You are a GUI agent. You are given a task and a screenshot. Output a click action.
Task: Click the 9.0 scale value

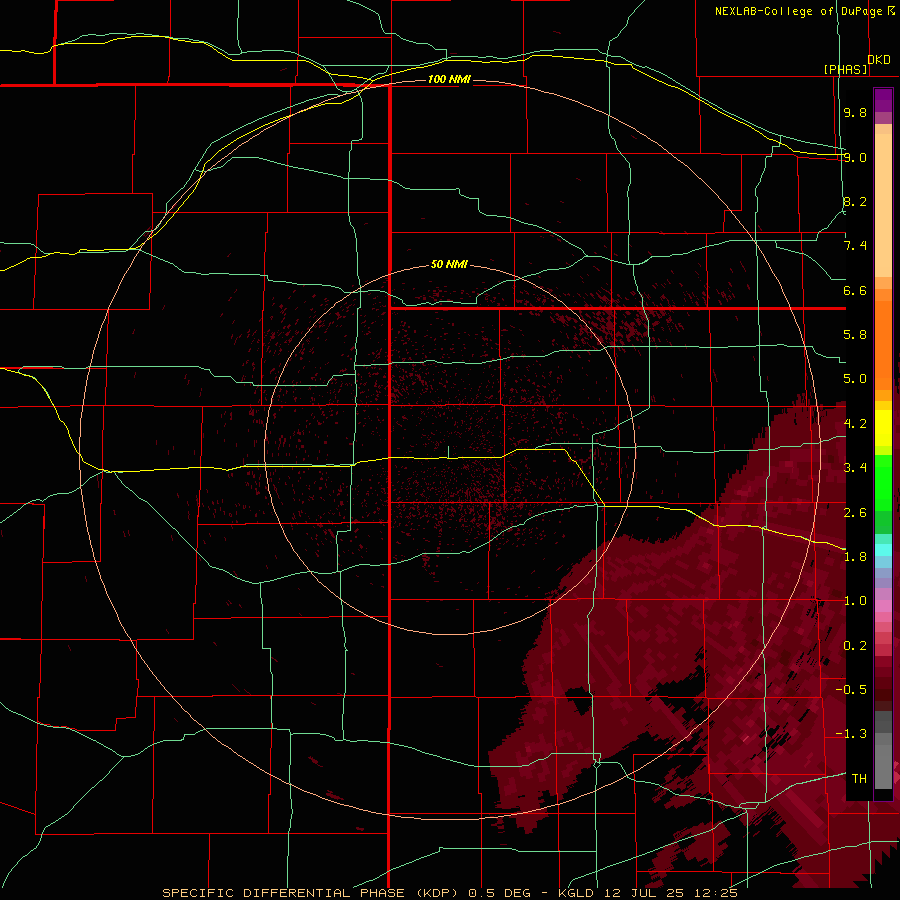tap(855, 157)
